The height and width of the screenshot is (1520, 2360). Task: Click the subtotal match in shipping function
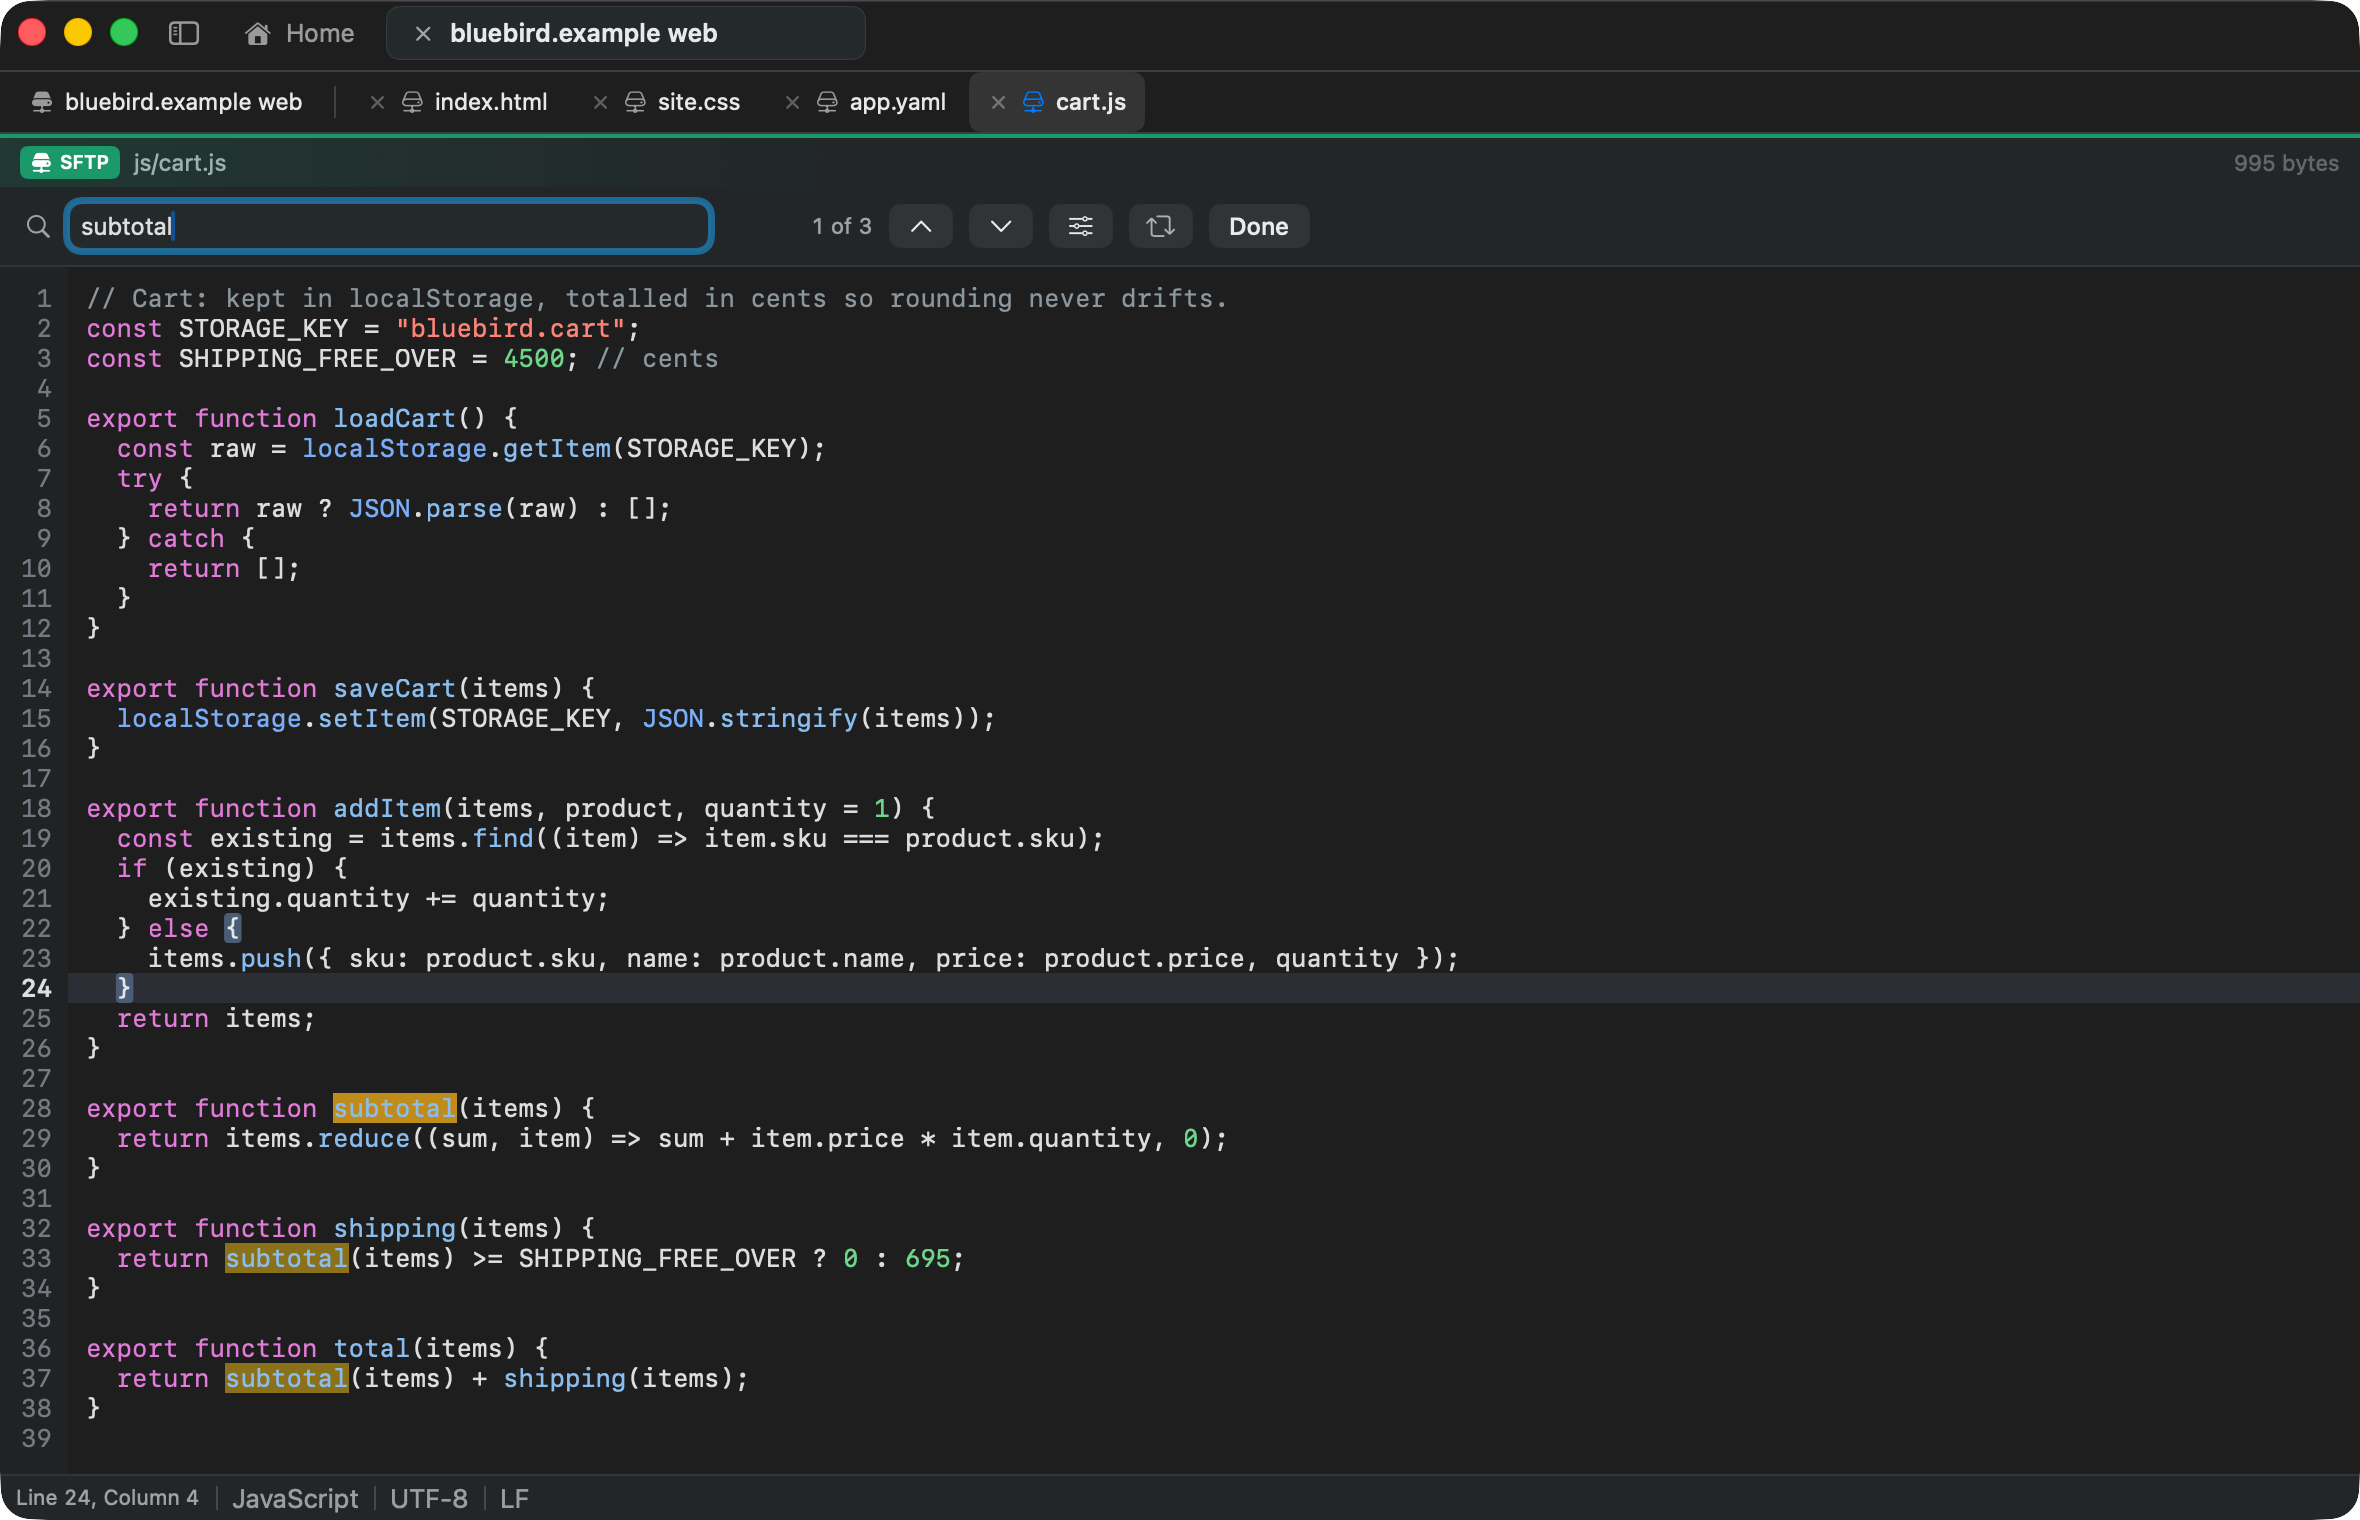tap(287, 1258)
